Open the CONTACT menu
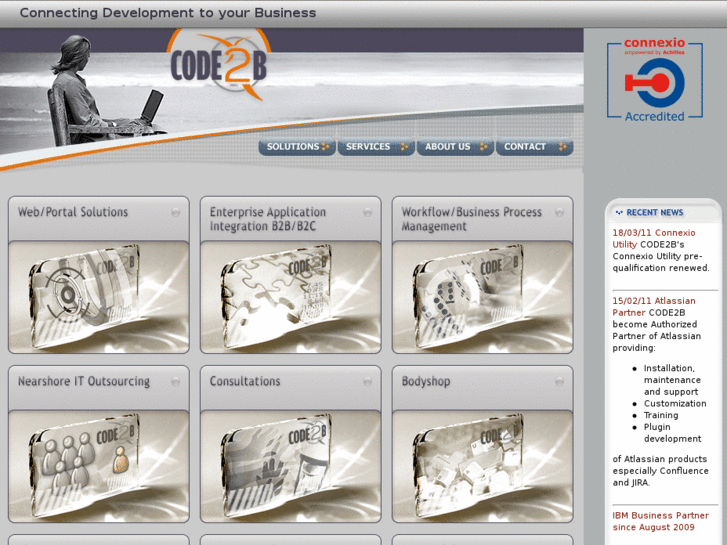Image resolution: width=727 pixels, height=545 pixels. pyautogui.click(x=535, y=147)
